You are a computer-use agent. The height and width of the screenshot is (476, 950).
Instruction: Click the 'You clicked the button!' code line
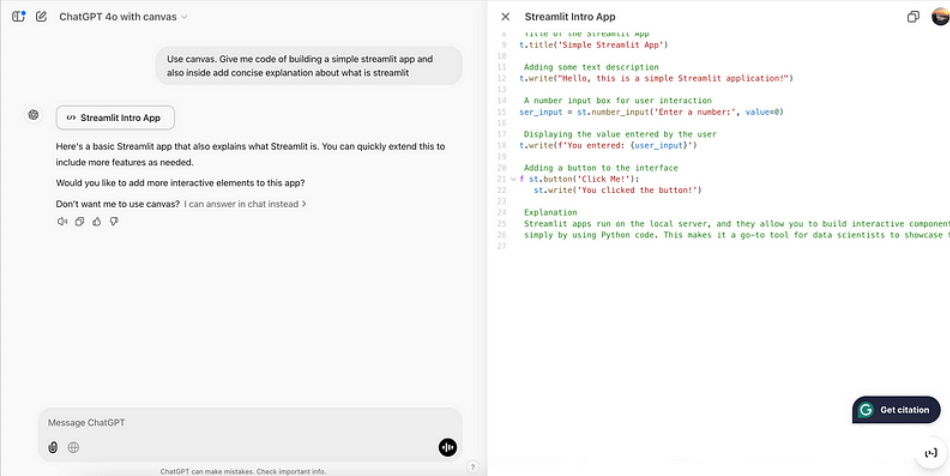(617, 190)
